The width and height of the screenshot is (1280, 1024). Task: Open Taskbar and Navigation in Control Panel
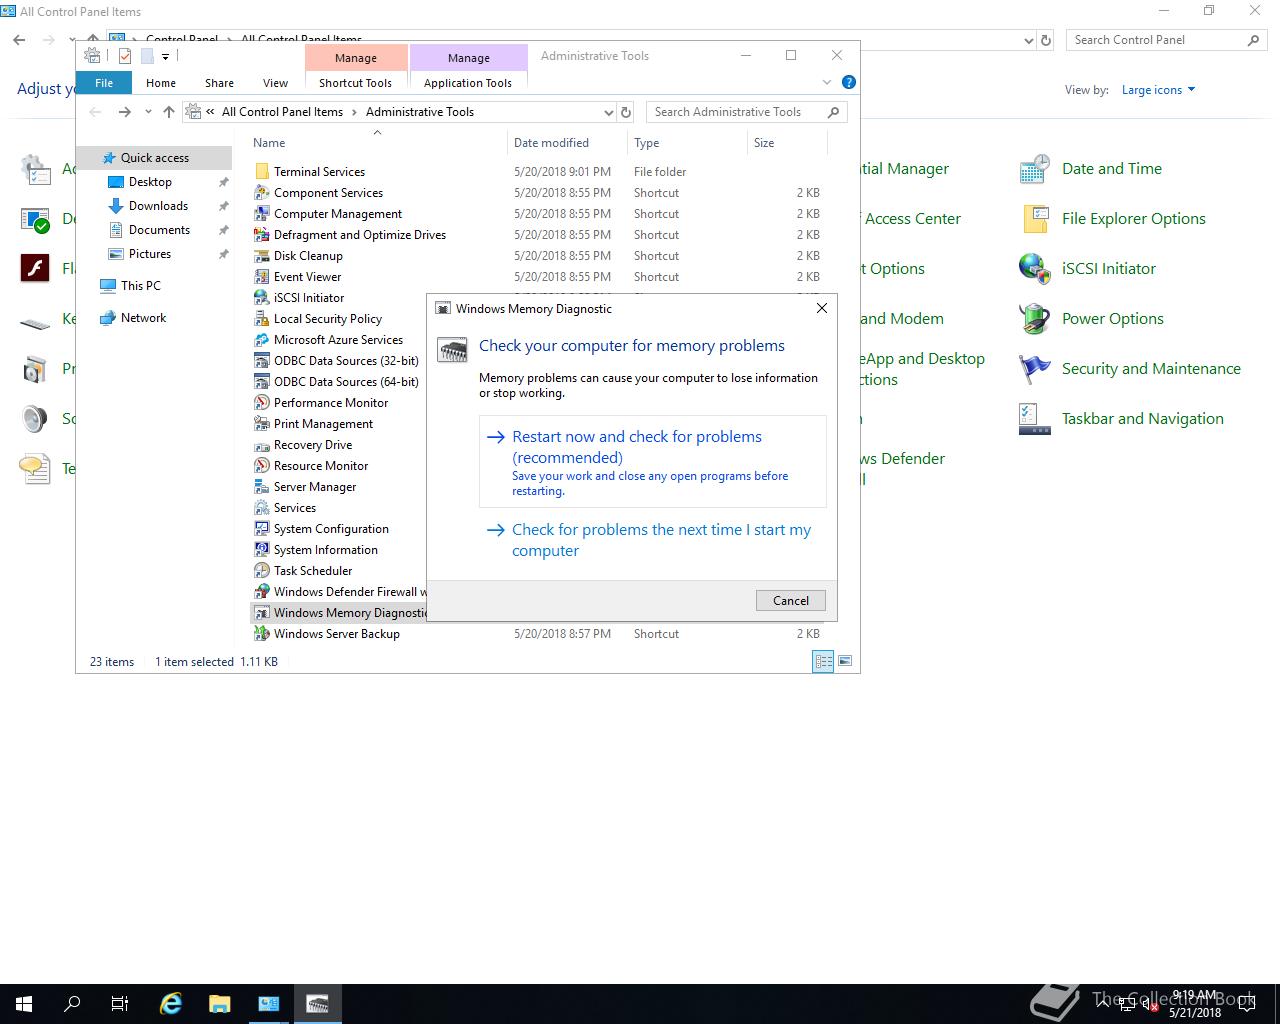pyautogui.click(x=1142, y=419)
